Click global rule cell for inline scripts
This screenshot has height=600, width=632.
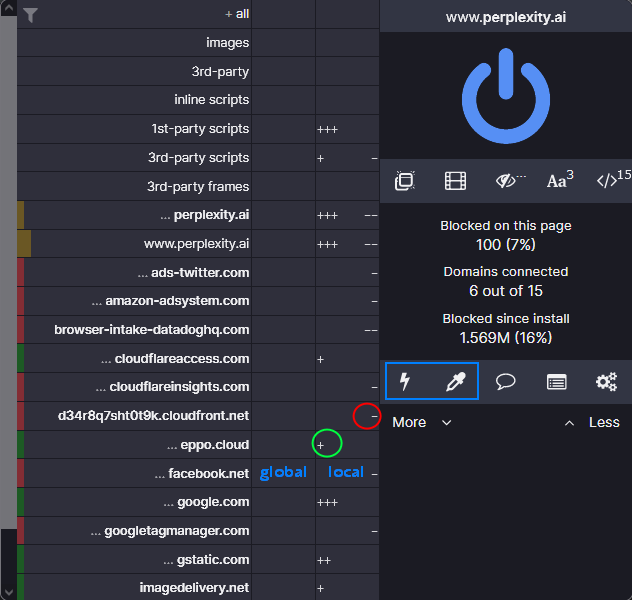click(283, 100)
